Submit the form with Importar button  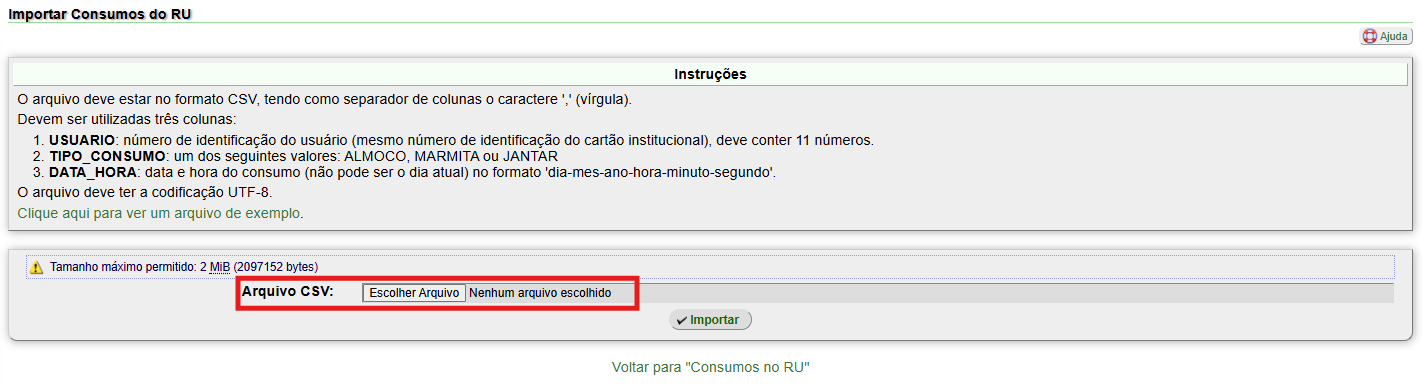tap(710, 320)
